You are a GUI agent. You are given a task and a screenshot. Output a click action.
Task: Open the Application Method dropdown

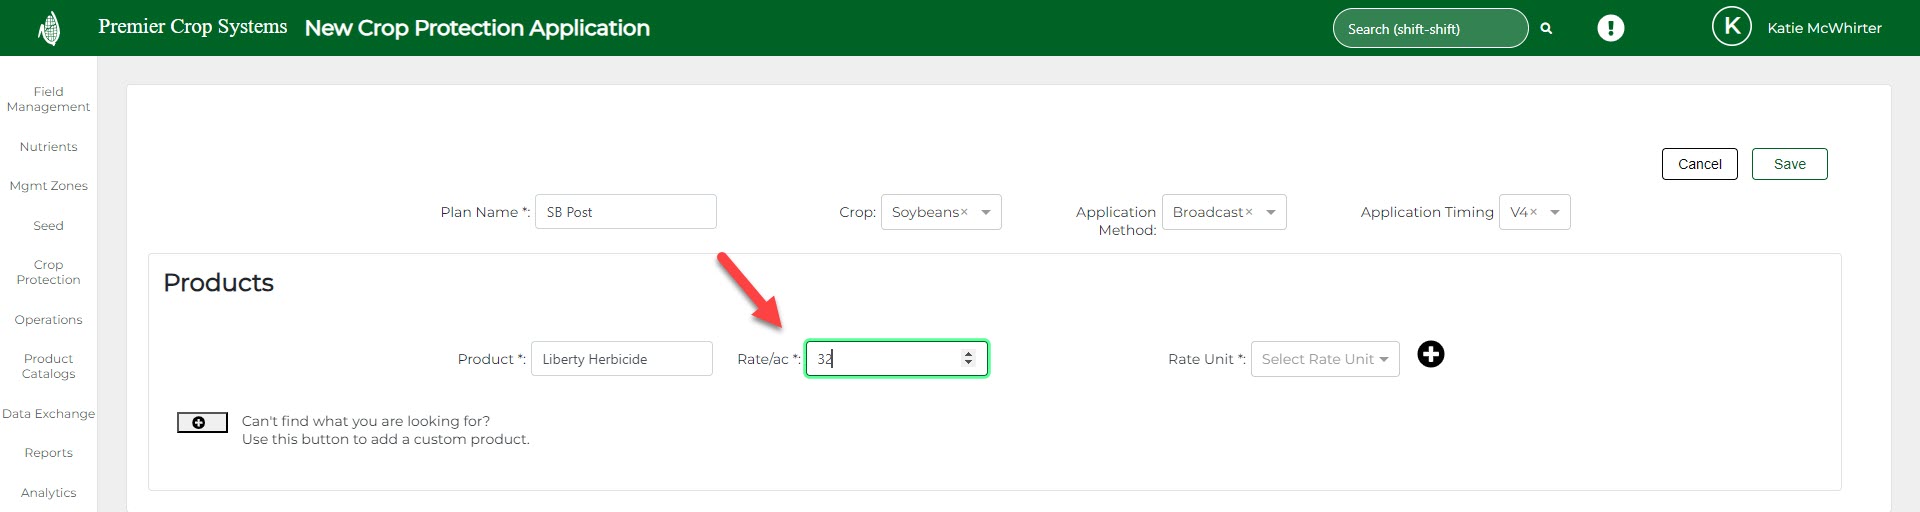click(1271, 212)
